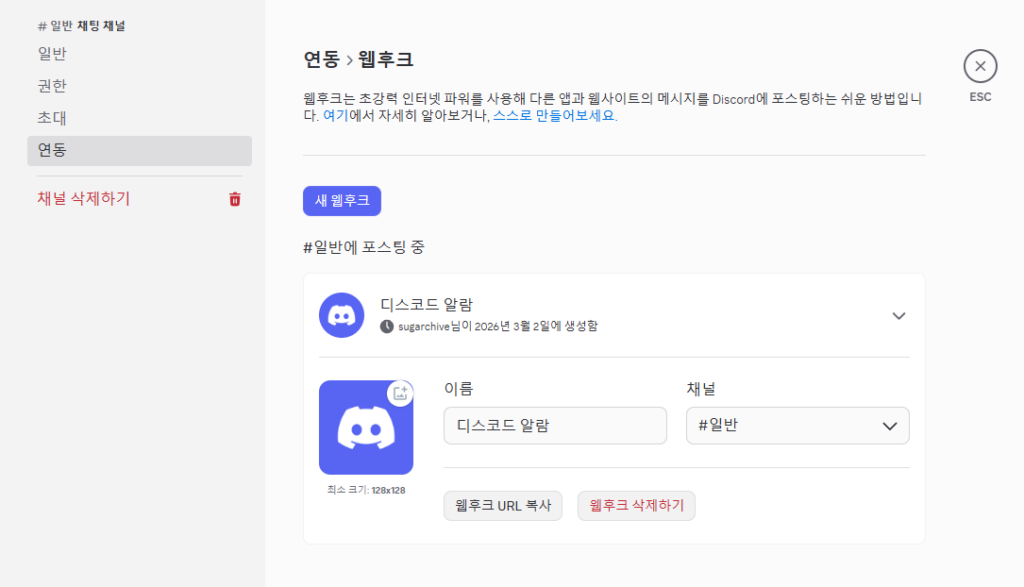This screenshot has height=587, width=1024.
Task: Close settings with the ESC X button
Action: point(979,67)
